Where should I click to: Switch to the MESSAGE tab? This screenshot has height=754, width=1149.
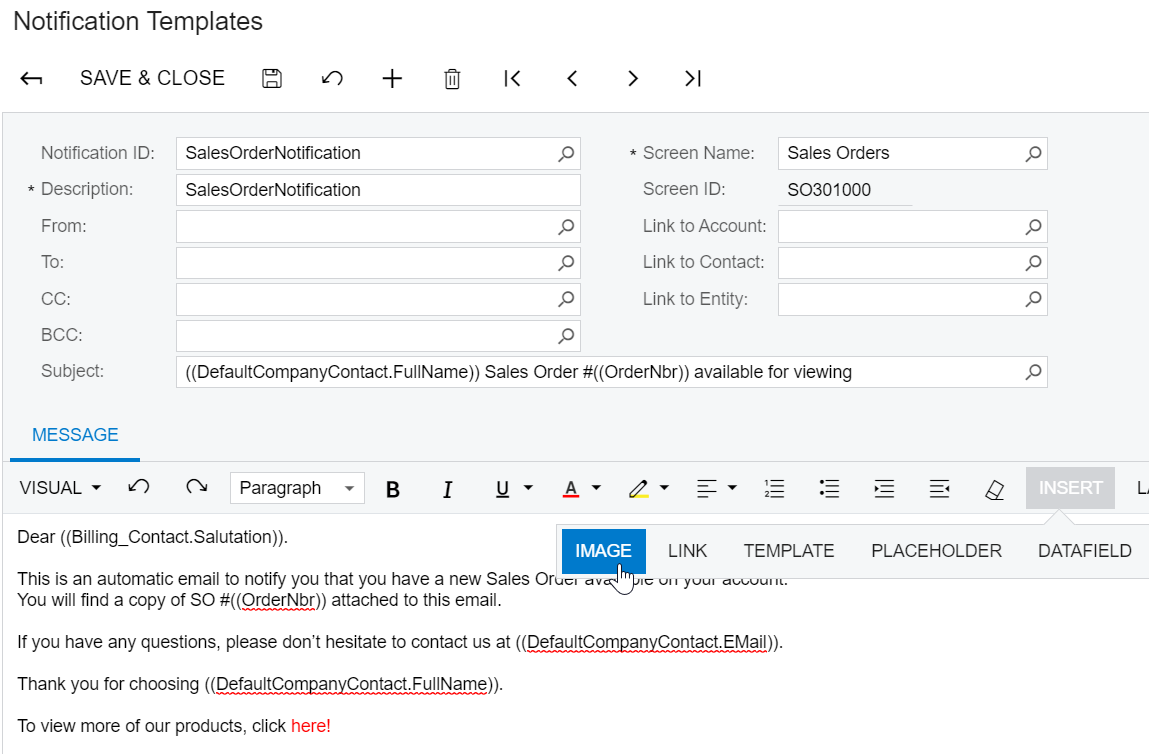click(75, 435)
